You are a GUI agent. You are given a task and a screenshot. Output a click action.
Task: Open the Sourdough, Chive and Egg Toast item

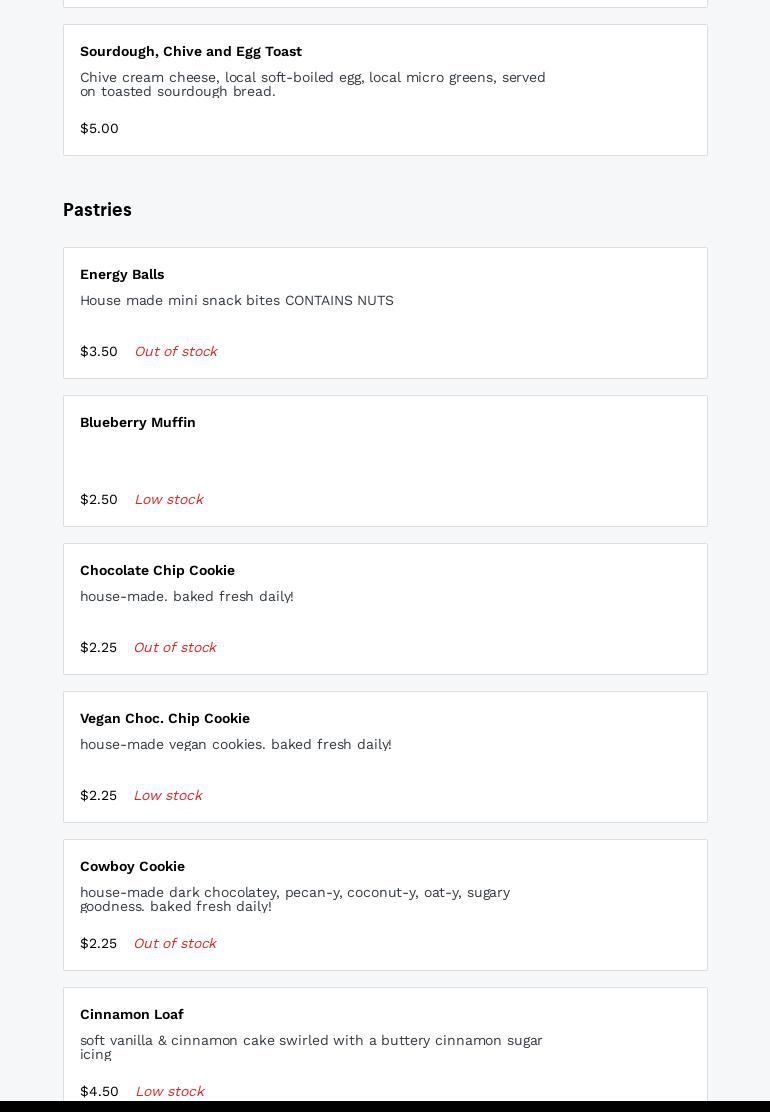(191, 52)
